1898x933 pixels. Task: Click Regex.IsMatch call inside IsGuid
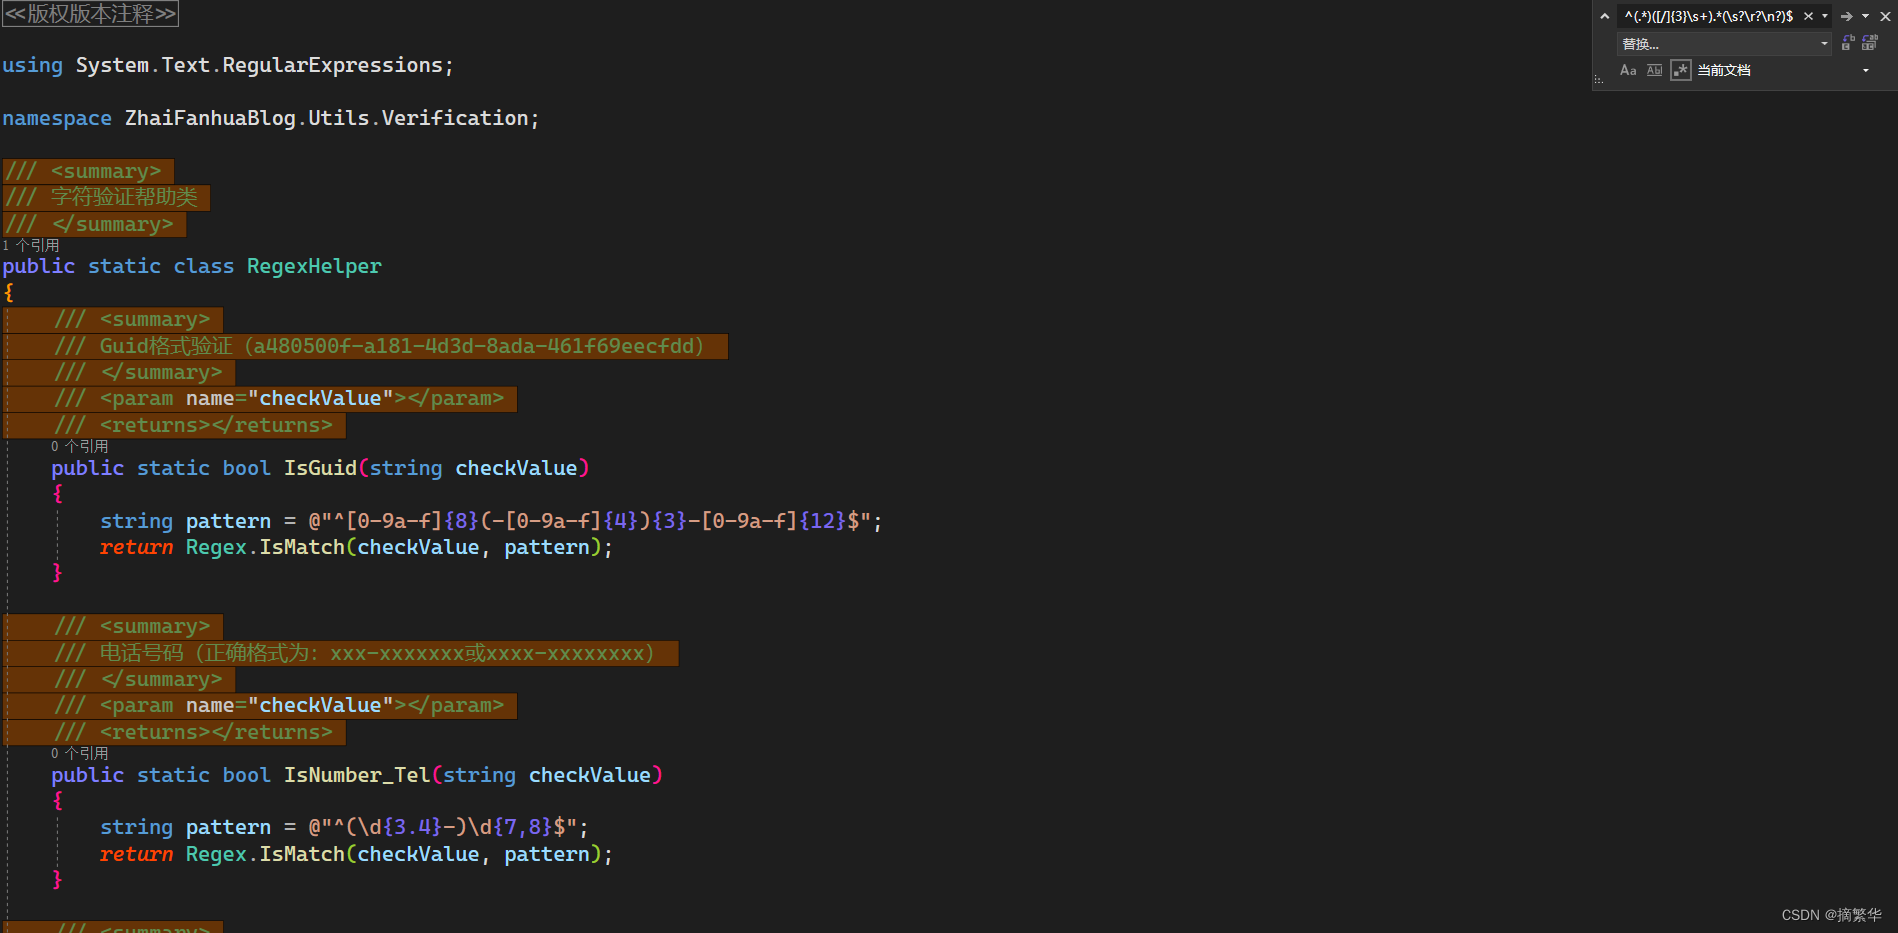pyautogui.click(x=399, y=547)
